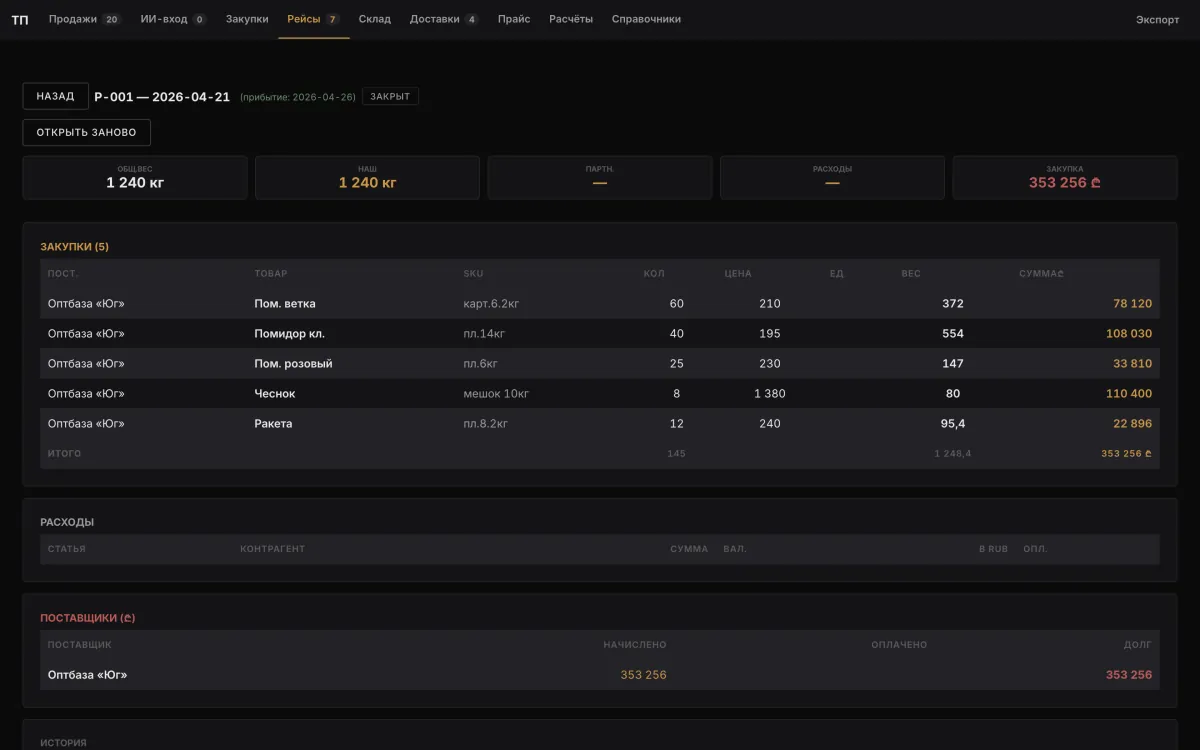The width and height of the screenshot is (1200, 750).
Task: Click the price value 1 380
Action: tap(769, 394)
